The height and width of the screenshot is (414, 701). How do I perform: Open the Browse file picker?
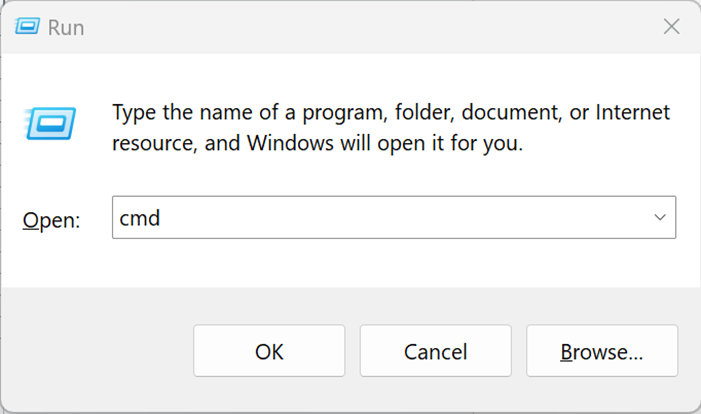[x=602, y=351]
